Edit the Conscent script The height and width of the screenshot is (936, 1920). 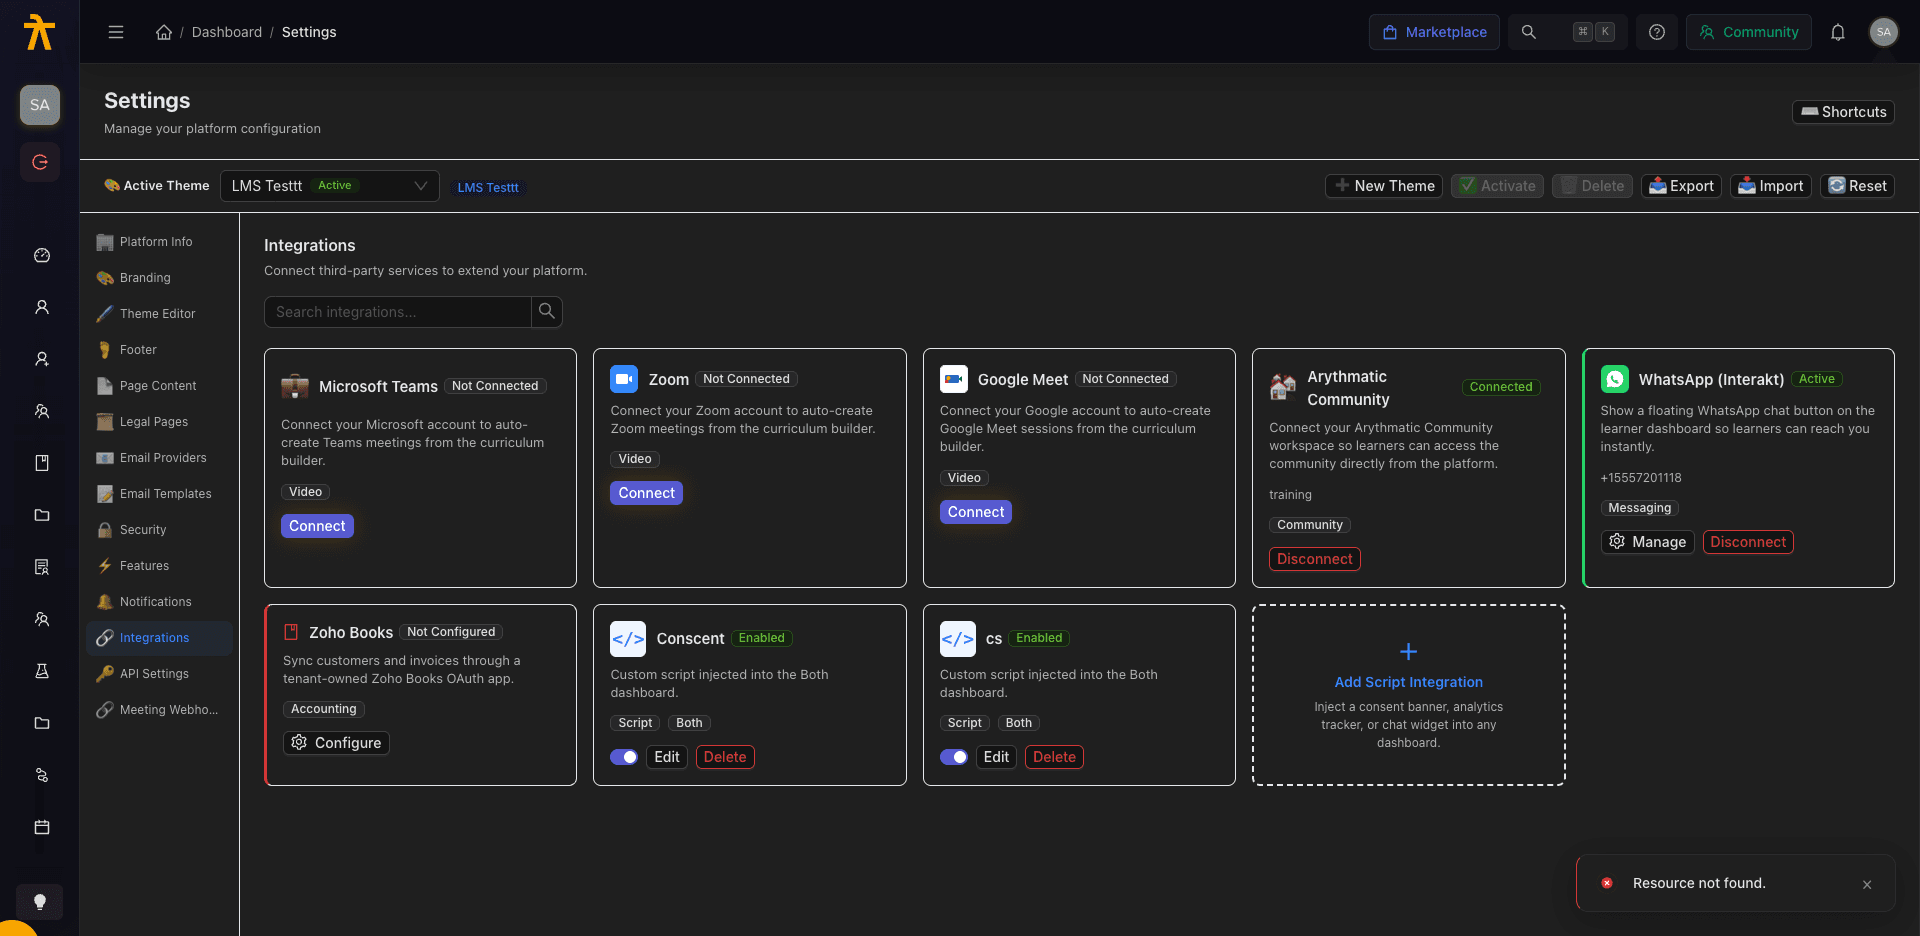667,757
